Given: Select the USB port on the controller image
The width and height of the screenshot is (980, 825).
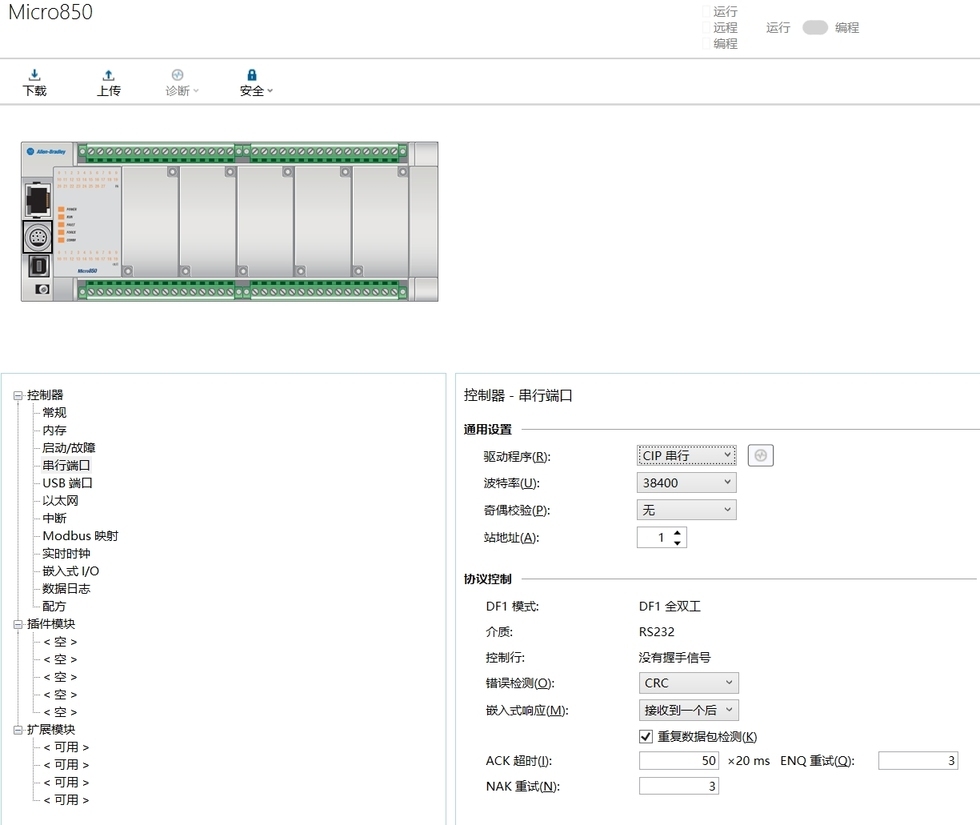Looking at the screenshot, I should (38, 266).
